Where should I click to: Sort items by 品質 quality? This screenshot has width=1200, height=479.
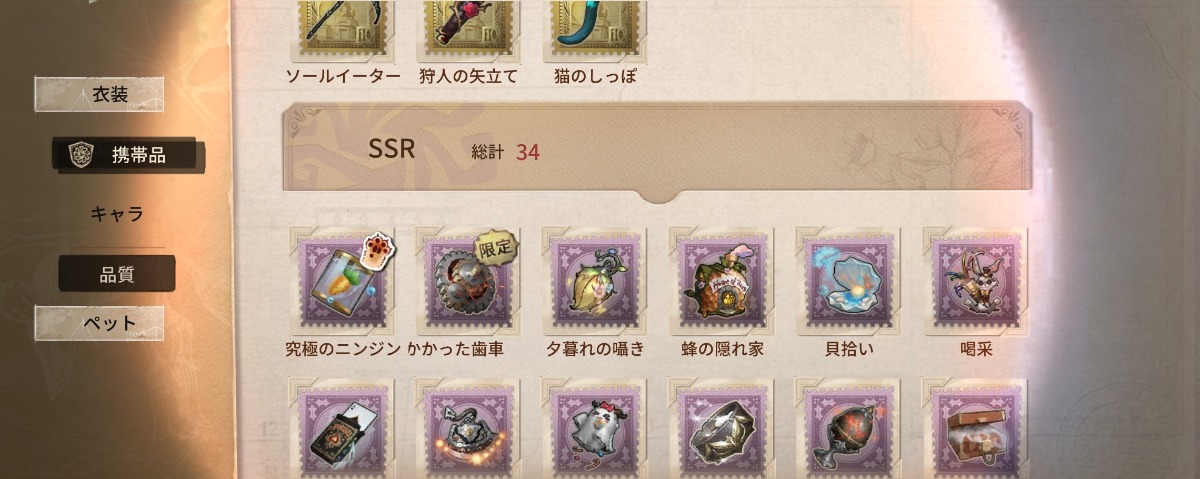click(x=117, y=273)
